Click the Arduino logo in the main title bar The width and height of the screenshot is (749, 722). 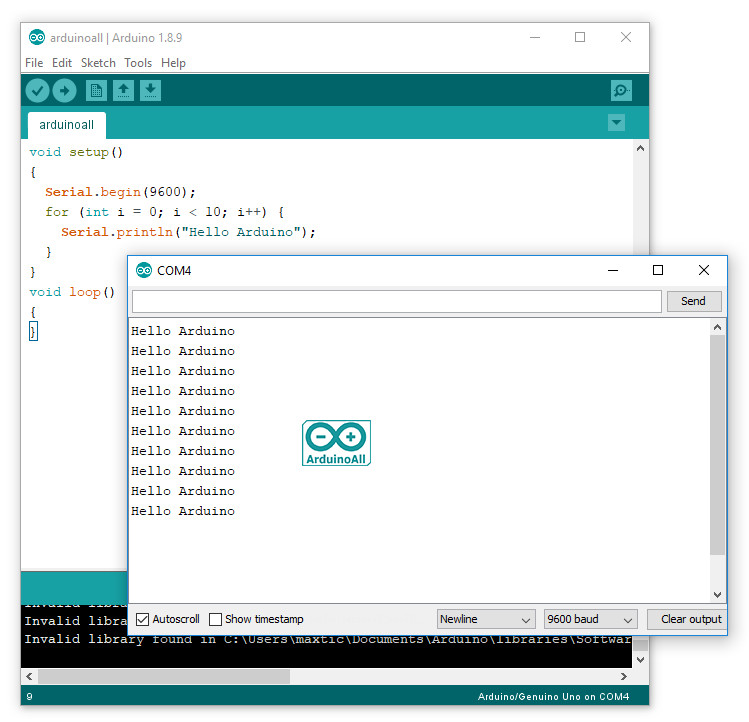tap(37, 37)
